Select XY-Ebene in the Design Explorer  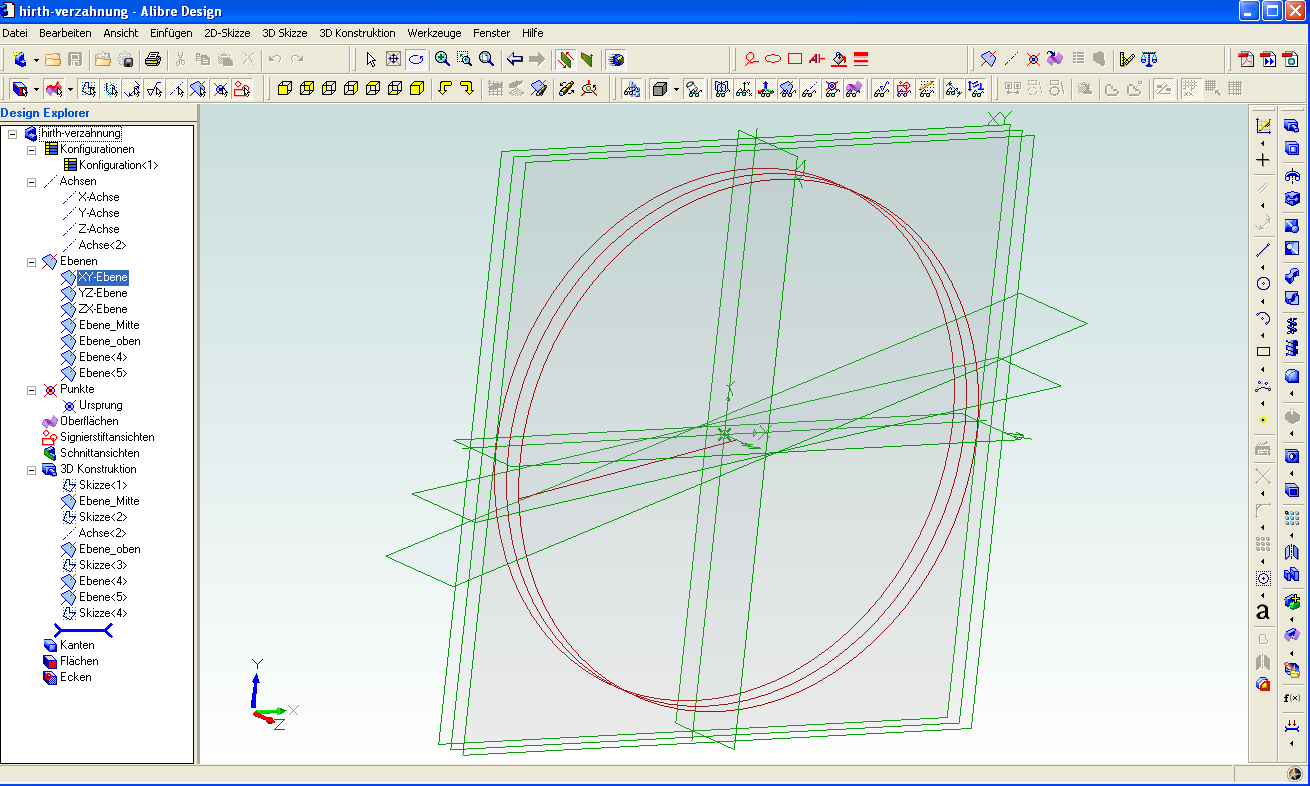(x=103, y=277)
